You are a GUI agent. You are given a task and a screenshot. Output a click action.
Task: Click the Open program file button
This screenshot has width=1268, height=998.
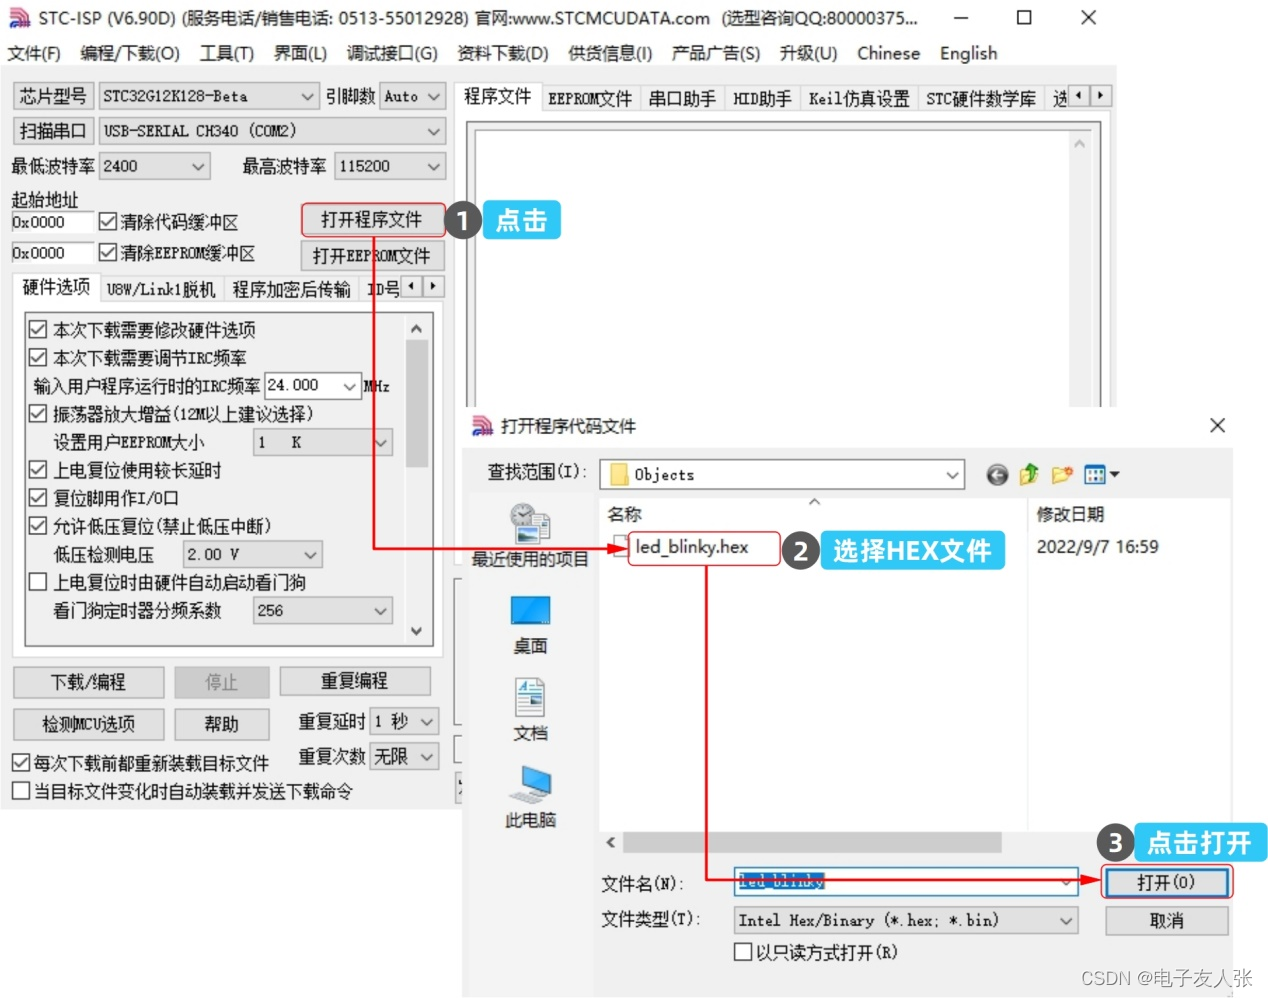[372, 219]
